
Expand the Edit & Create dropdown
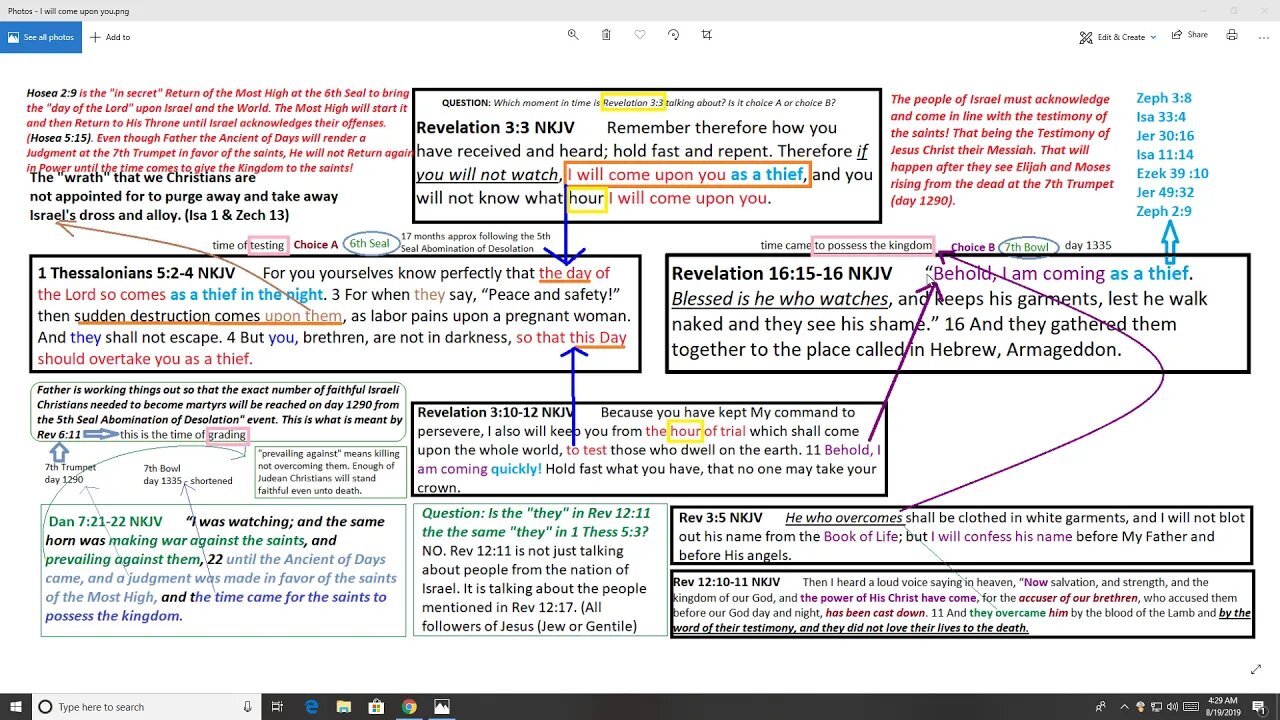1118,37
